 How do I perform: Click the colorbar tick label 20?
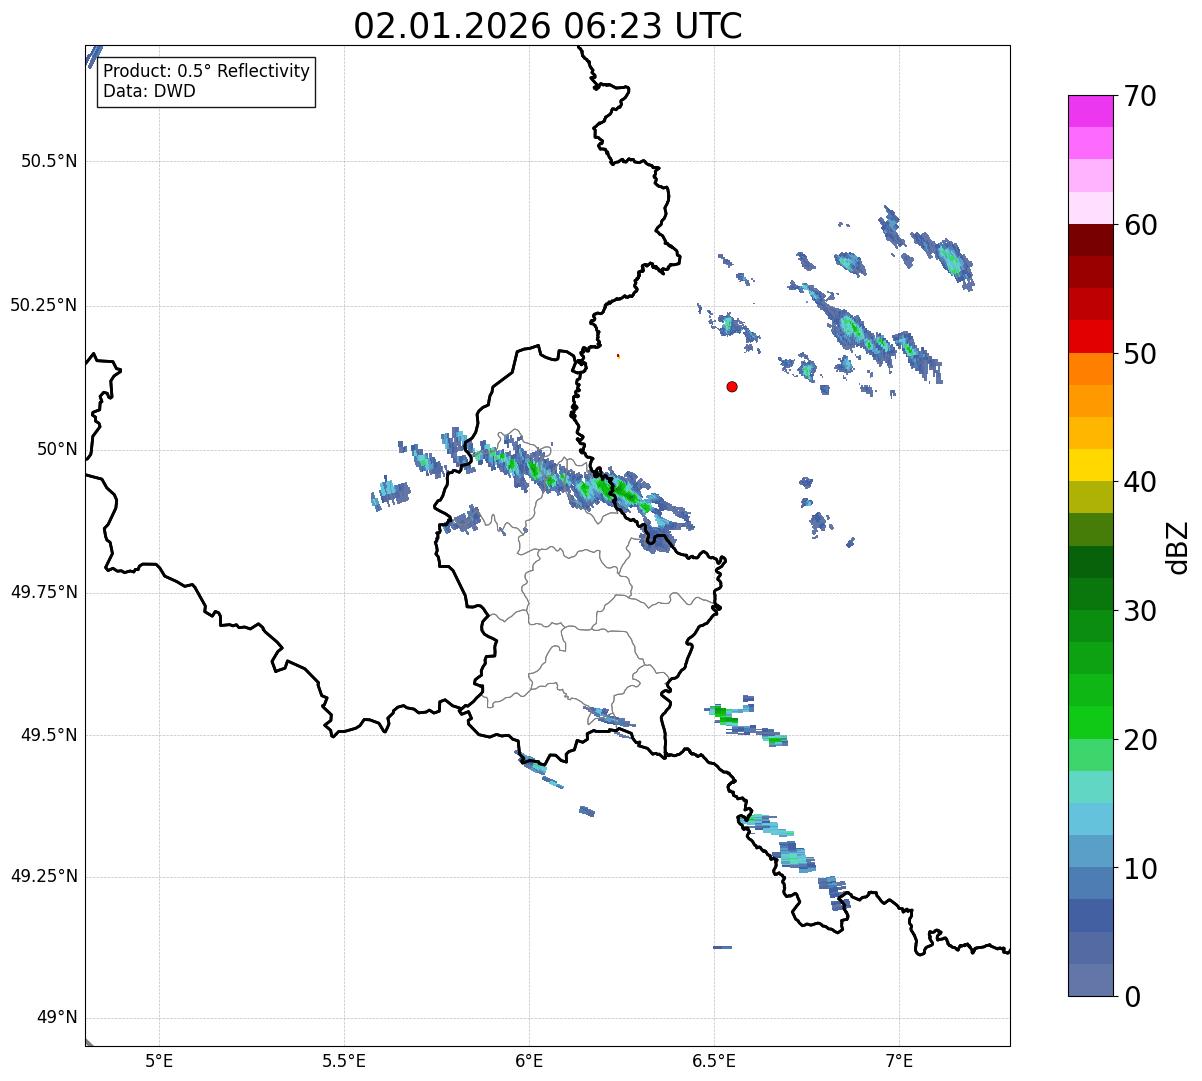1139,741
